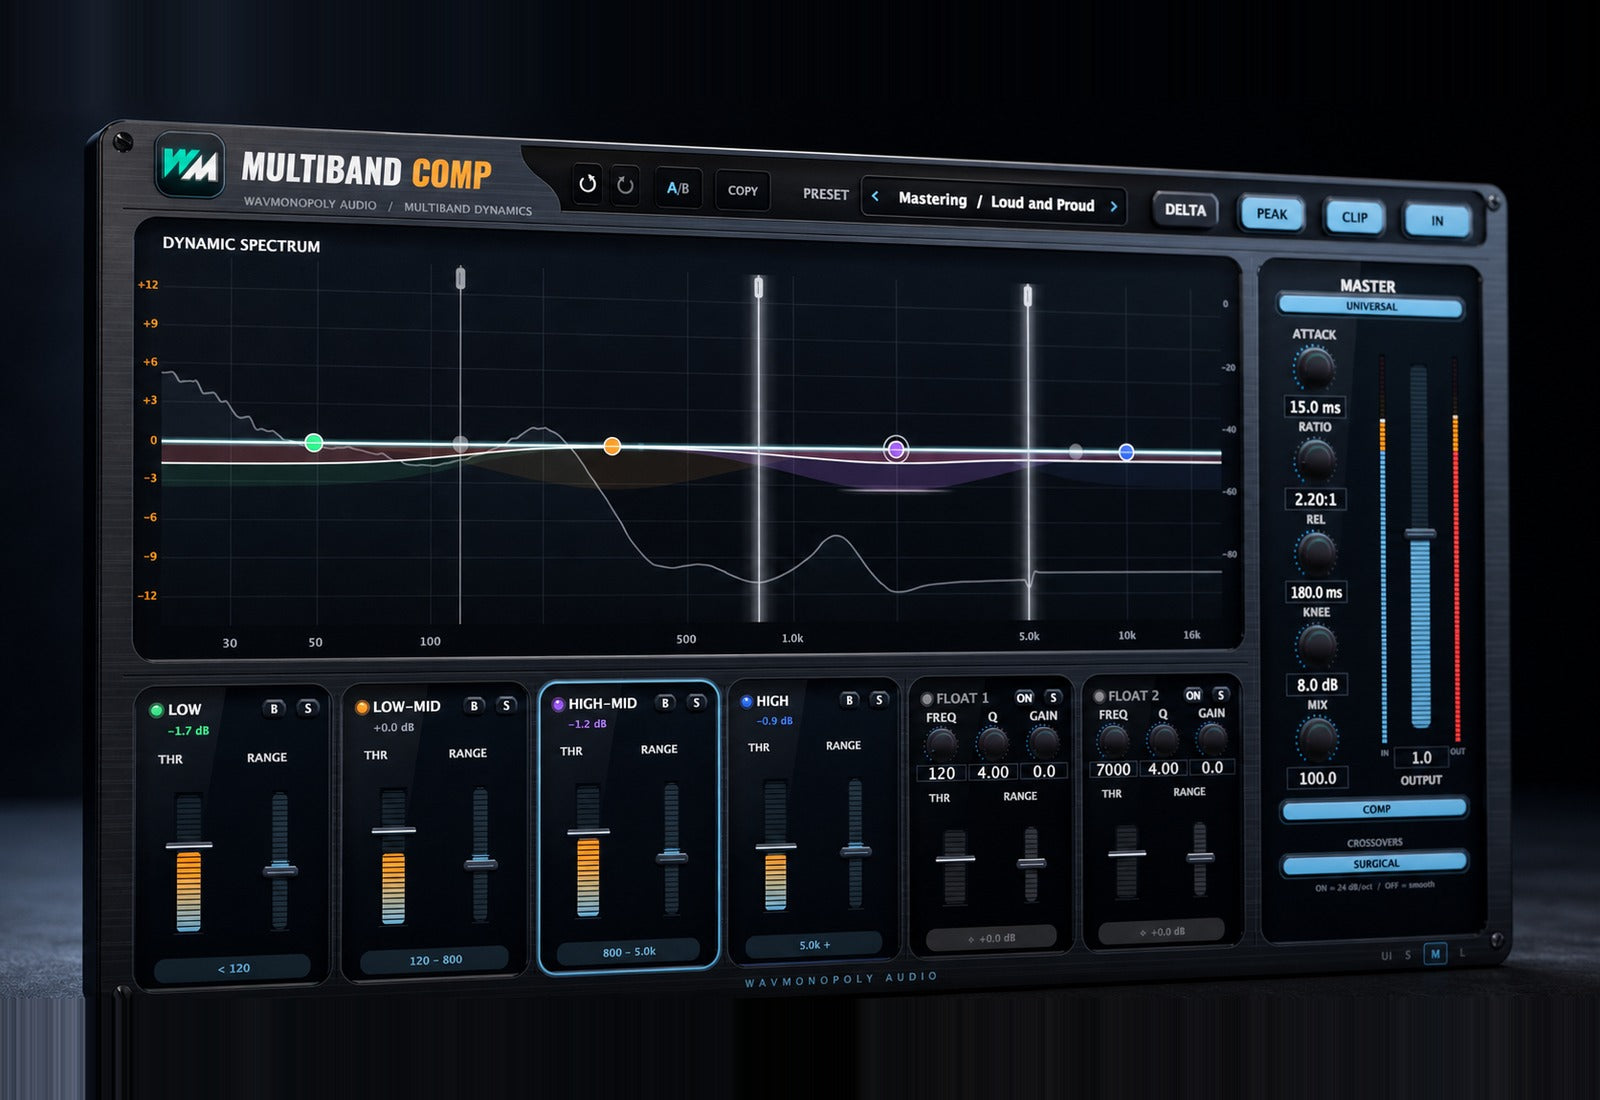The height and width of the screenshot is (1100, 1600).
Task: Switch FLOAT 1 ON toggle
Action: point(1024,698)
